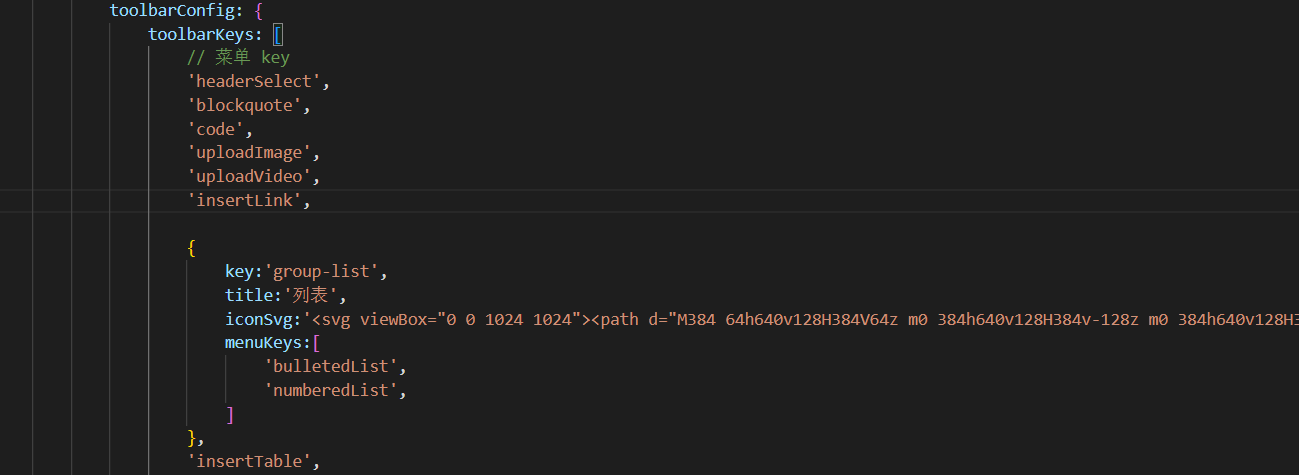The image size is (1299, 475).
Task: Click the title value '列表'
Action: tap(312, 295)
